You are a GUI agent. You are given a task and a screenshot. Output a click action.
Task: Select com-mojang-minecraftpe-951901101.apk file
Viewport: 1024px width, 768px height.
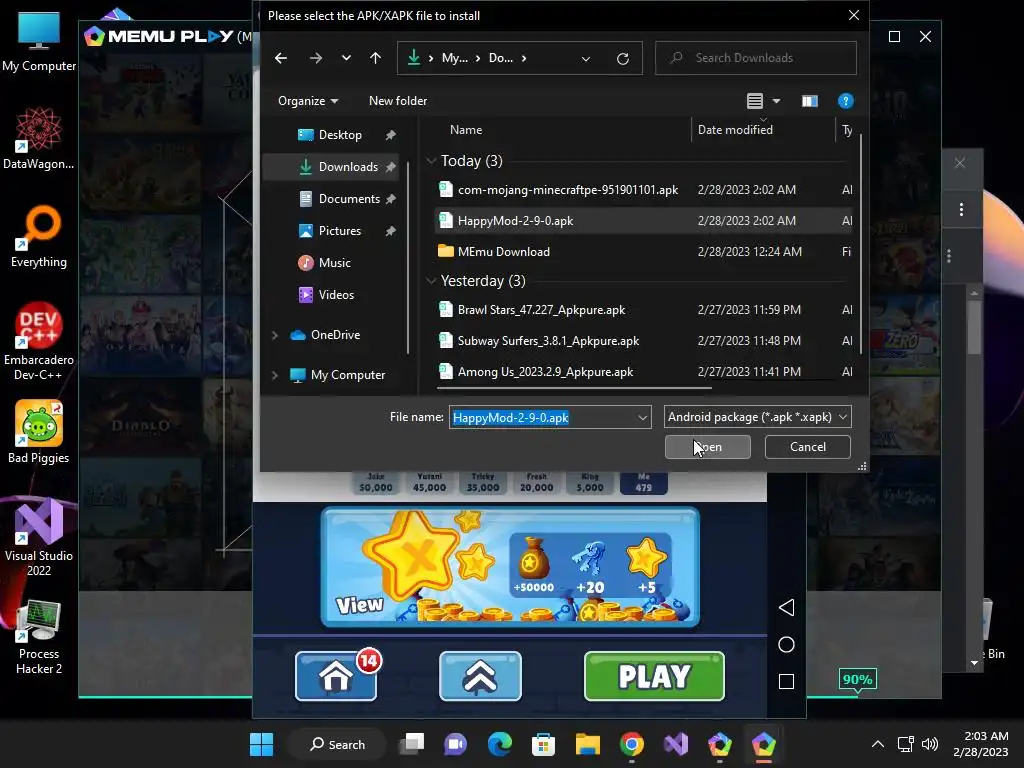click(568, 190)
